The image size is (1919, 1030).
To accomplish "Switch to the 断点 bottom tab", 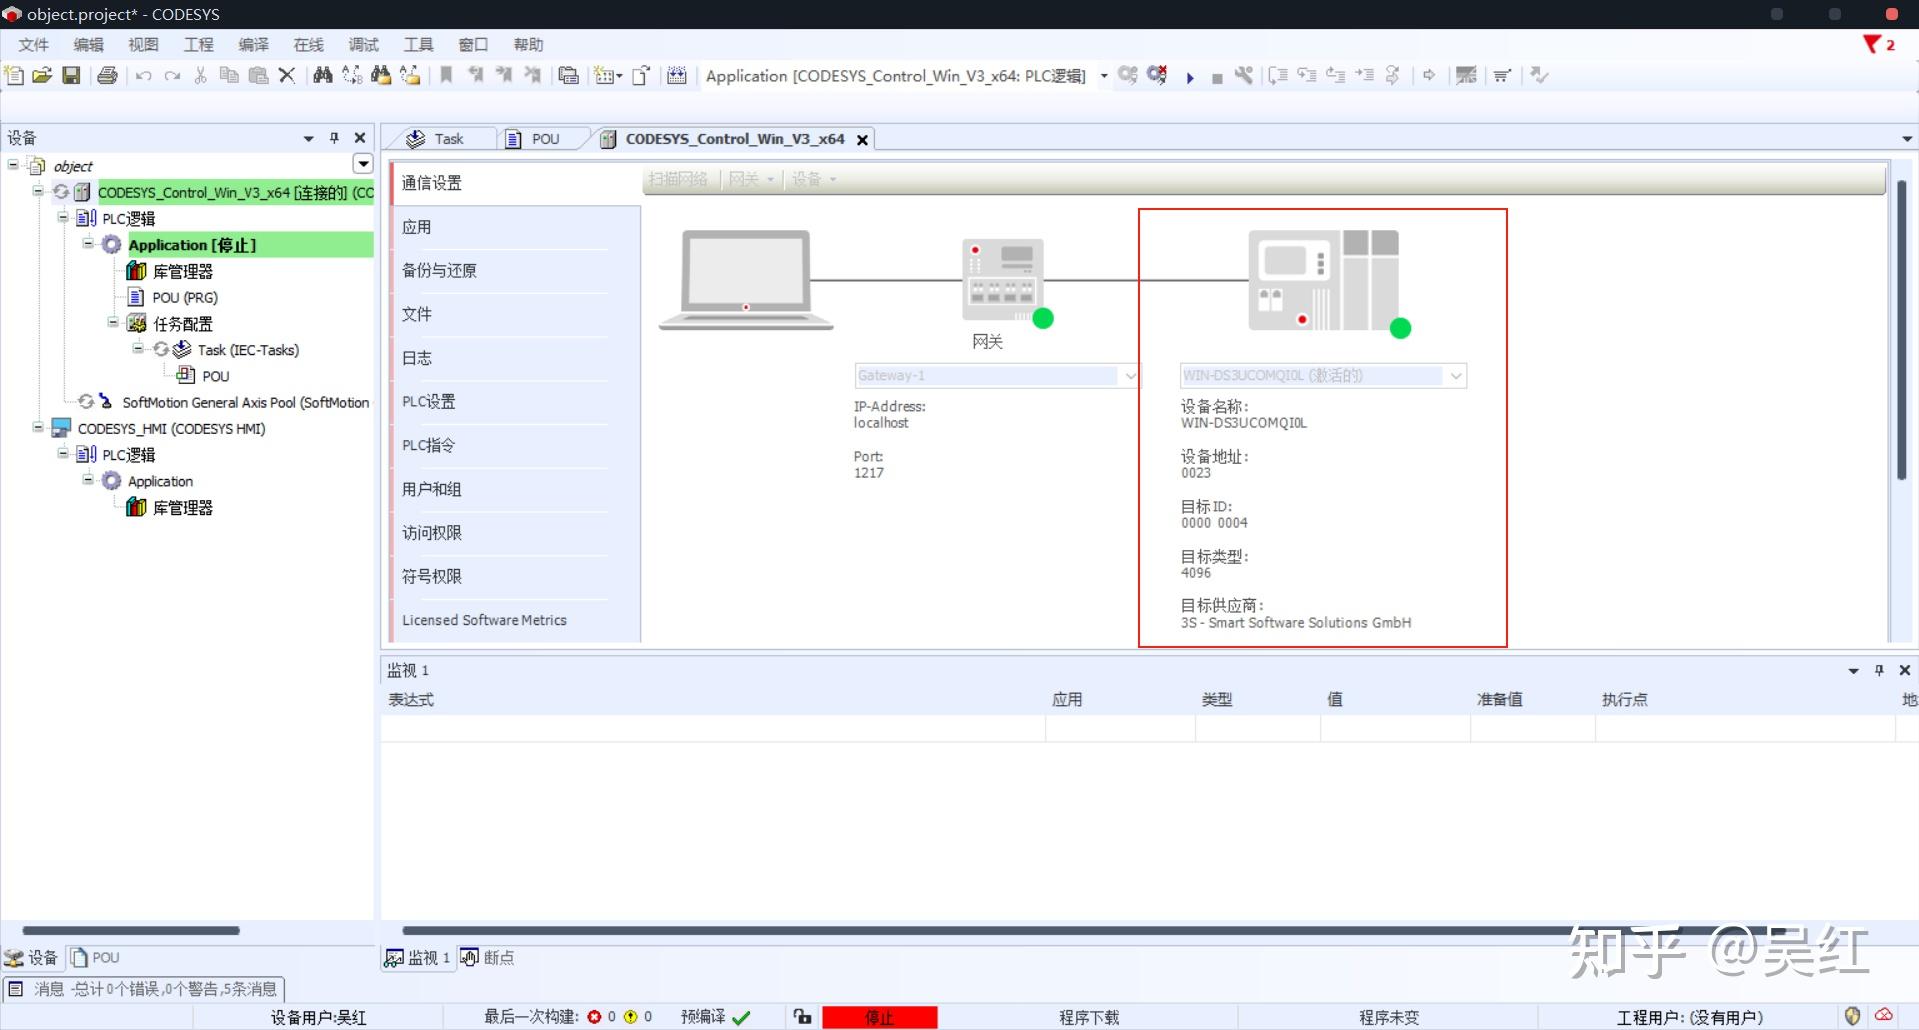I will [x=488, y=958].
